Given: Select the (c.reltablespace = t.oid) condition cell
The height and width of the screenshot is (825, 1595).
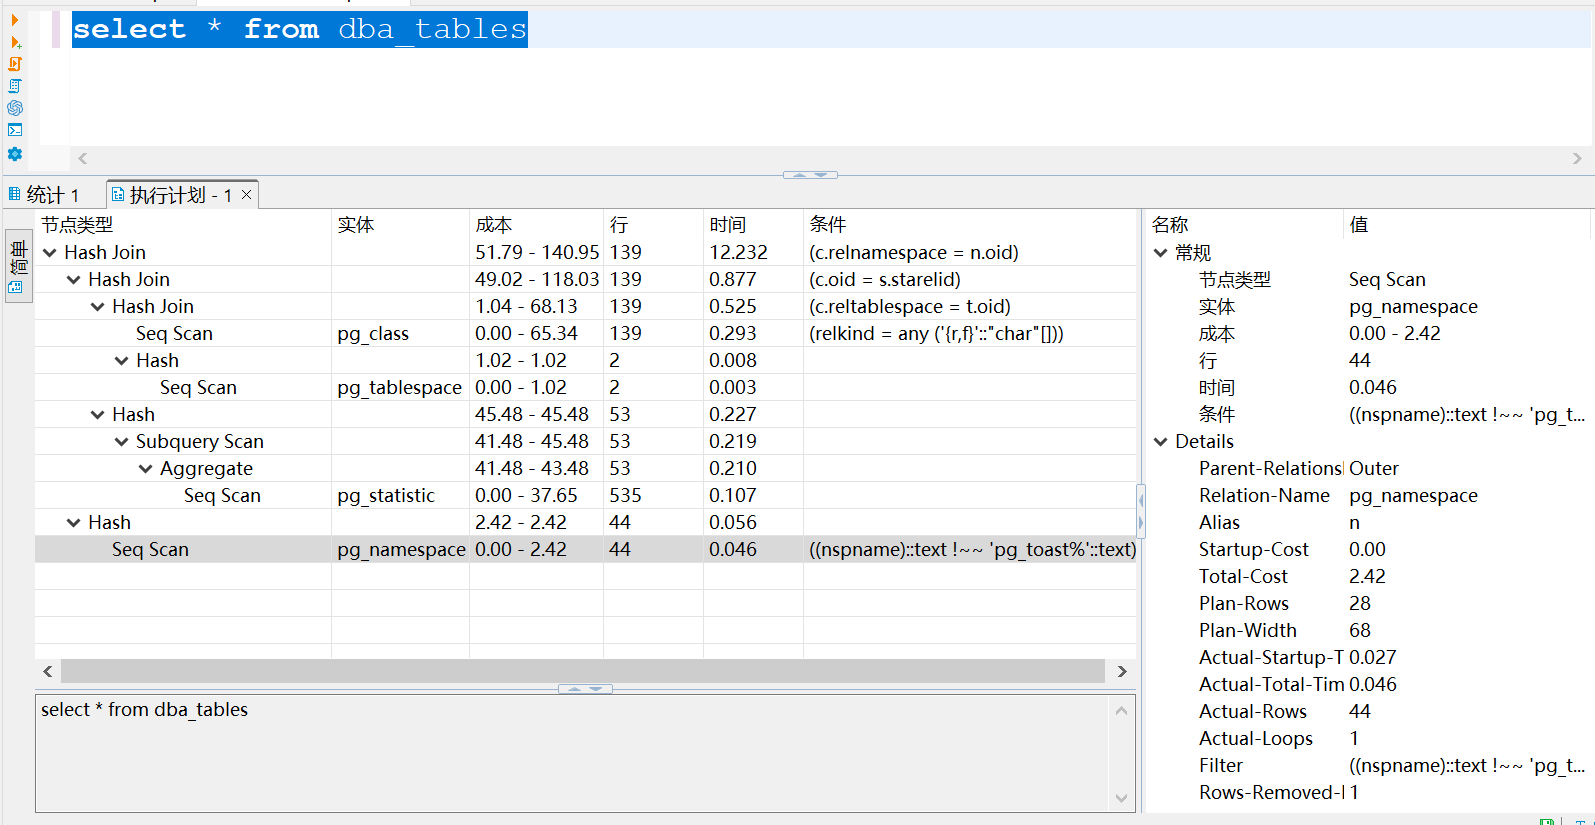Looking at the screenshot, I should [970, 307].
